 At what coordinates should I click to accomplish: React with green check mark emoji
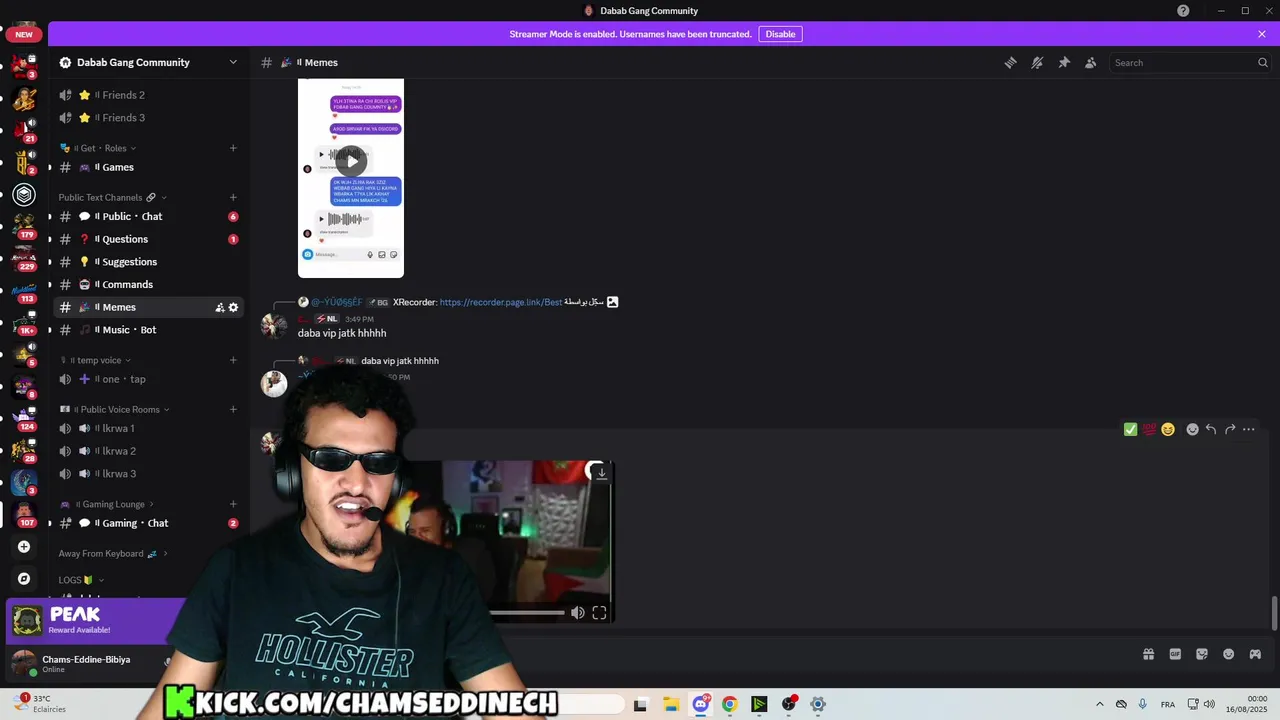(1130, 429)
